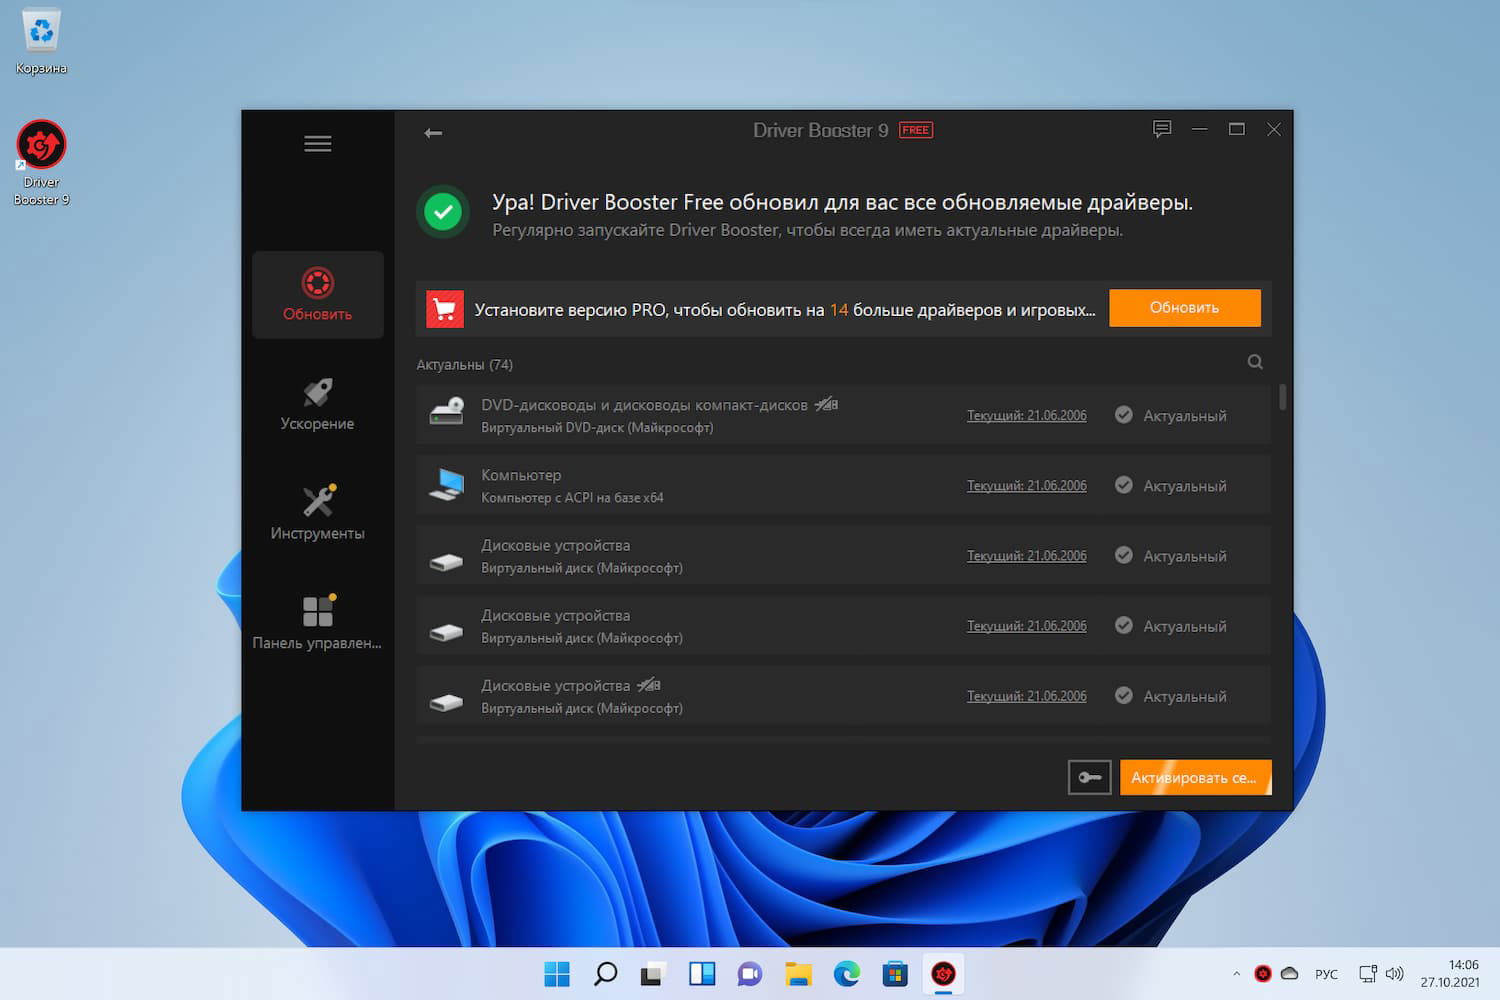
Task: Click the orange Обновить upgrade button
Action: (x=1185, y=308)
